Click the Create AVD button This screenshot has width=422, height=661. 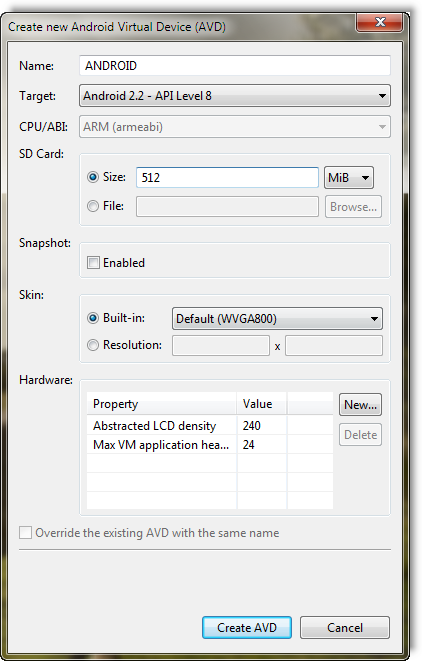coord(247,628)
